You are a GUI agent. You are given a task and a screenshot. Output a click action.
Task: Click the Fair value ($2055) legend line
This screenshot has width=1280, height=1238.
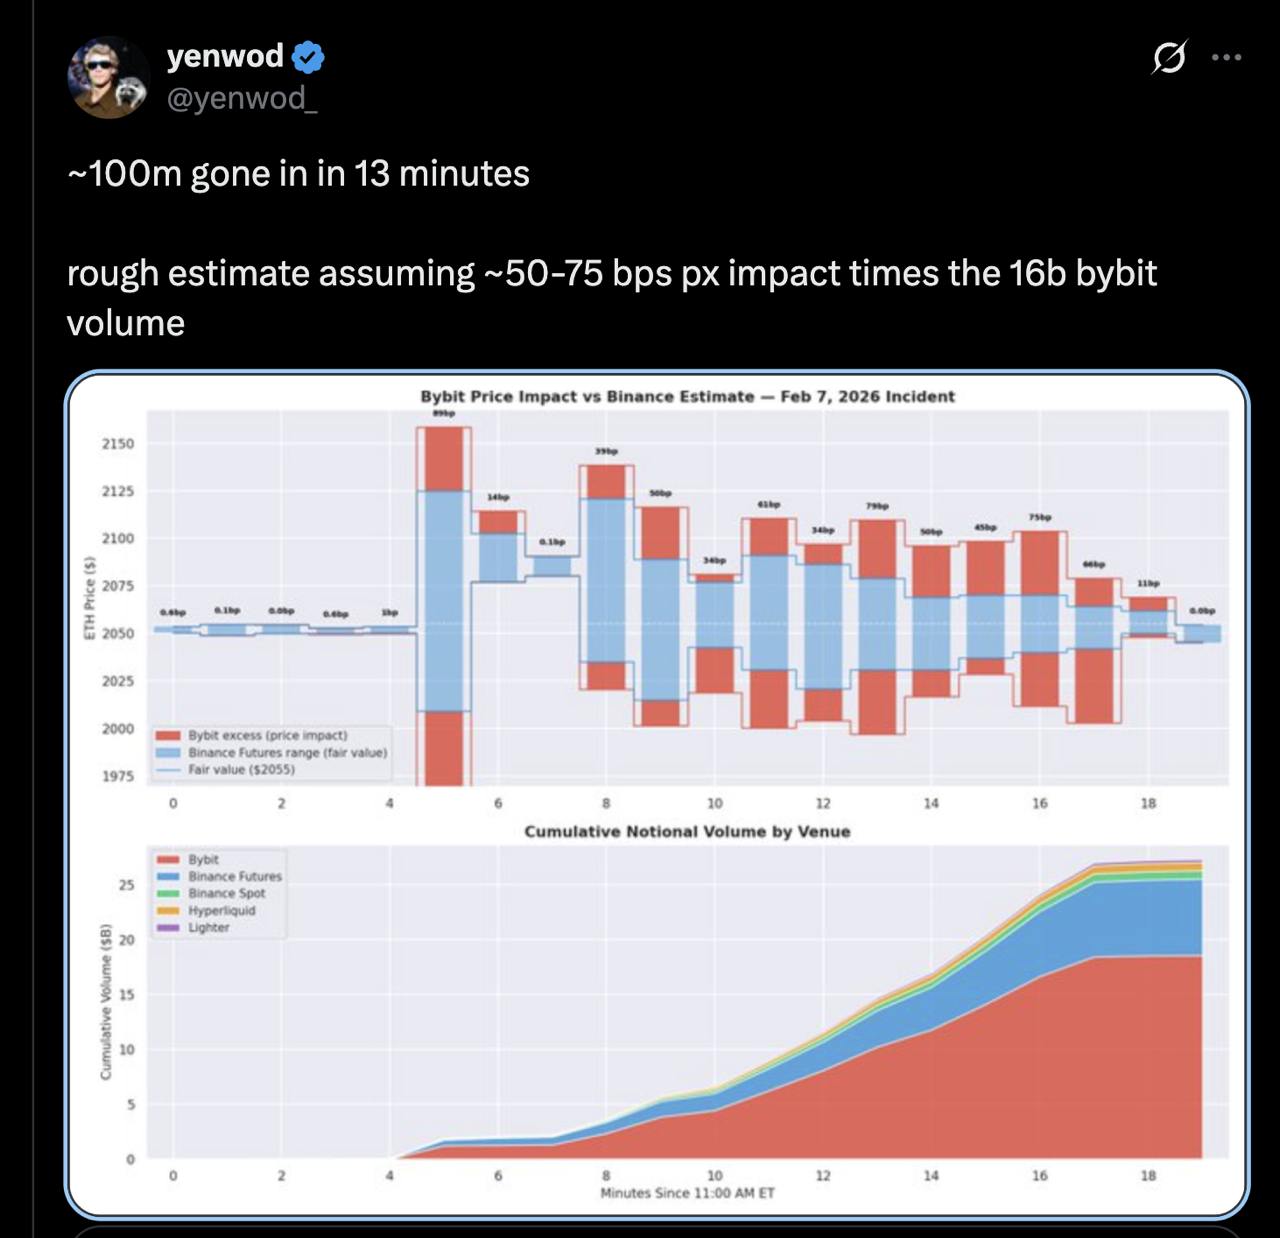[168, 769]
